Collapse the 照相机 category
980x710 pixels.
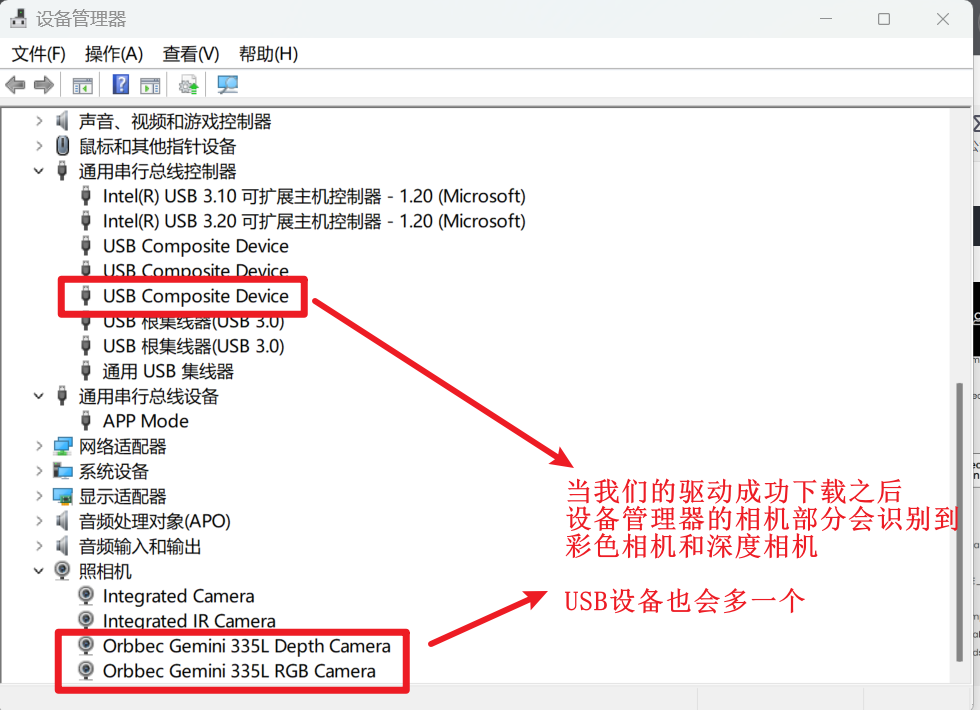pyautogui.click(x=38, y=570)
